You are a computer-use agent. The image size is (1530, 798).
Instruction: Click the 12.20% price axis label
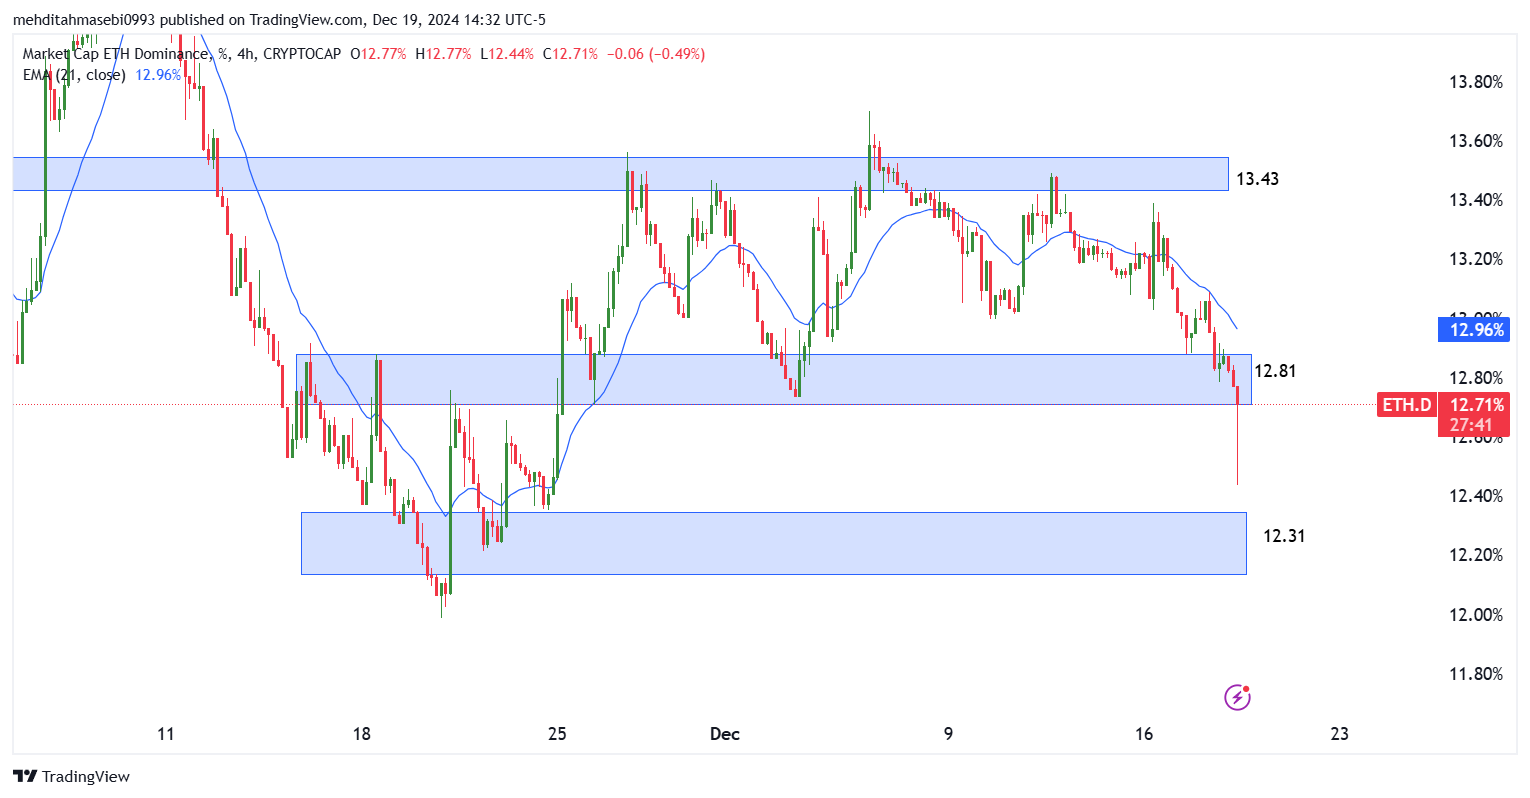tap(1476, 555)
